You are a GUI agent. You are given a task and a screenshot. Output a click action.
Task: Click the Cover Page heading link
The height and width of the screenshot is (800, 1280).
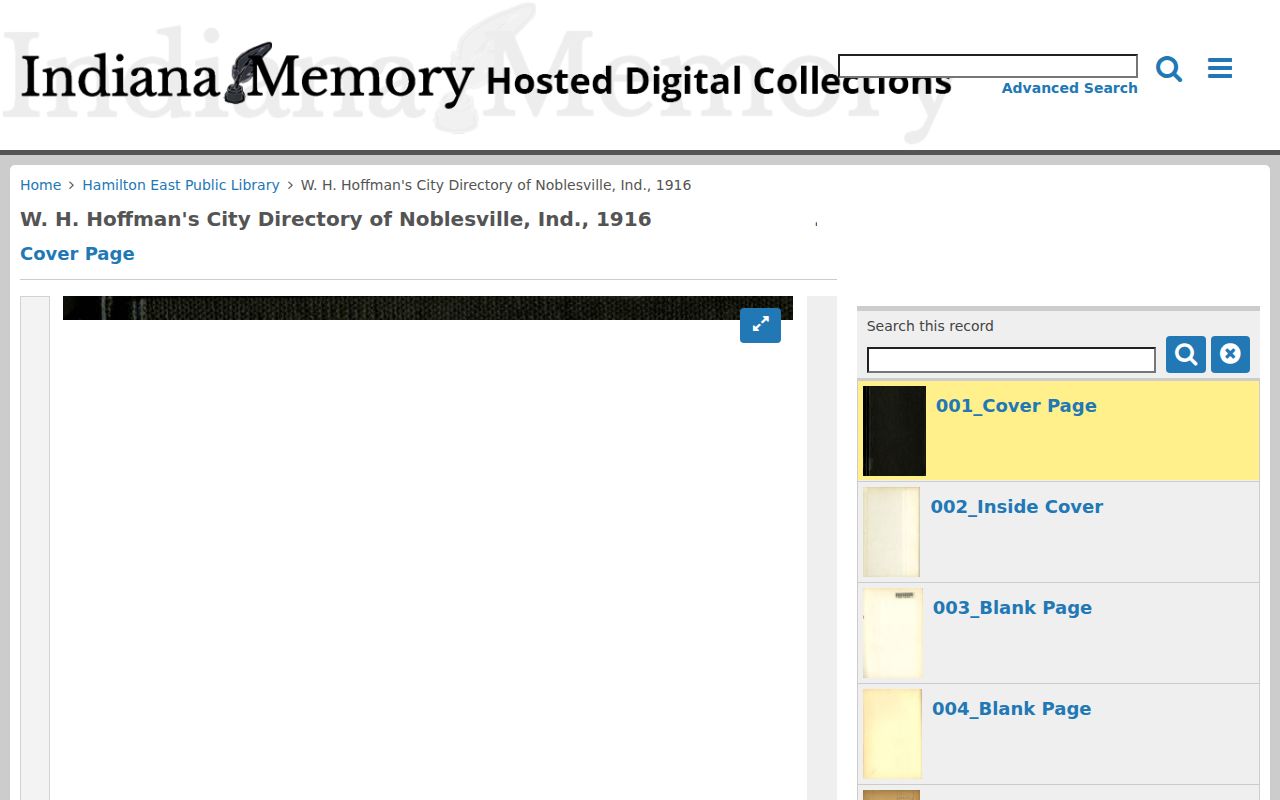(77, 254)
